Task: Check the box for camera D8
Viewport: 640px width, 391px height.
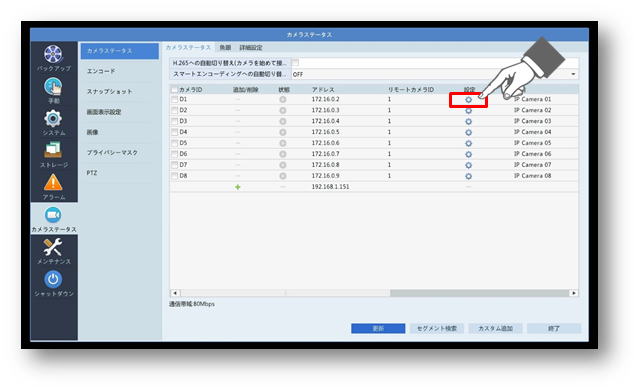Action: pyautogui.click(x=174, y=176)
